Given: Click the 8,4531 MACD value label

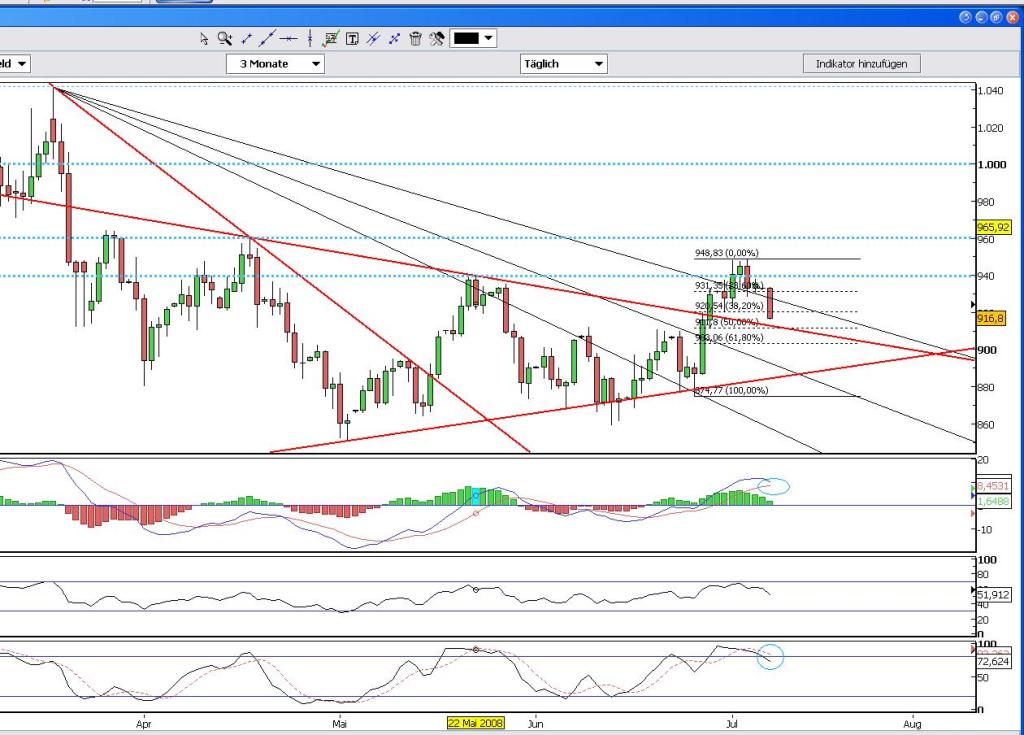Looking at the screenshot, I should 993,486.
